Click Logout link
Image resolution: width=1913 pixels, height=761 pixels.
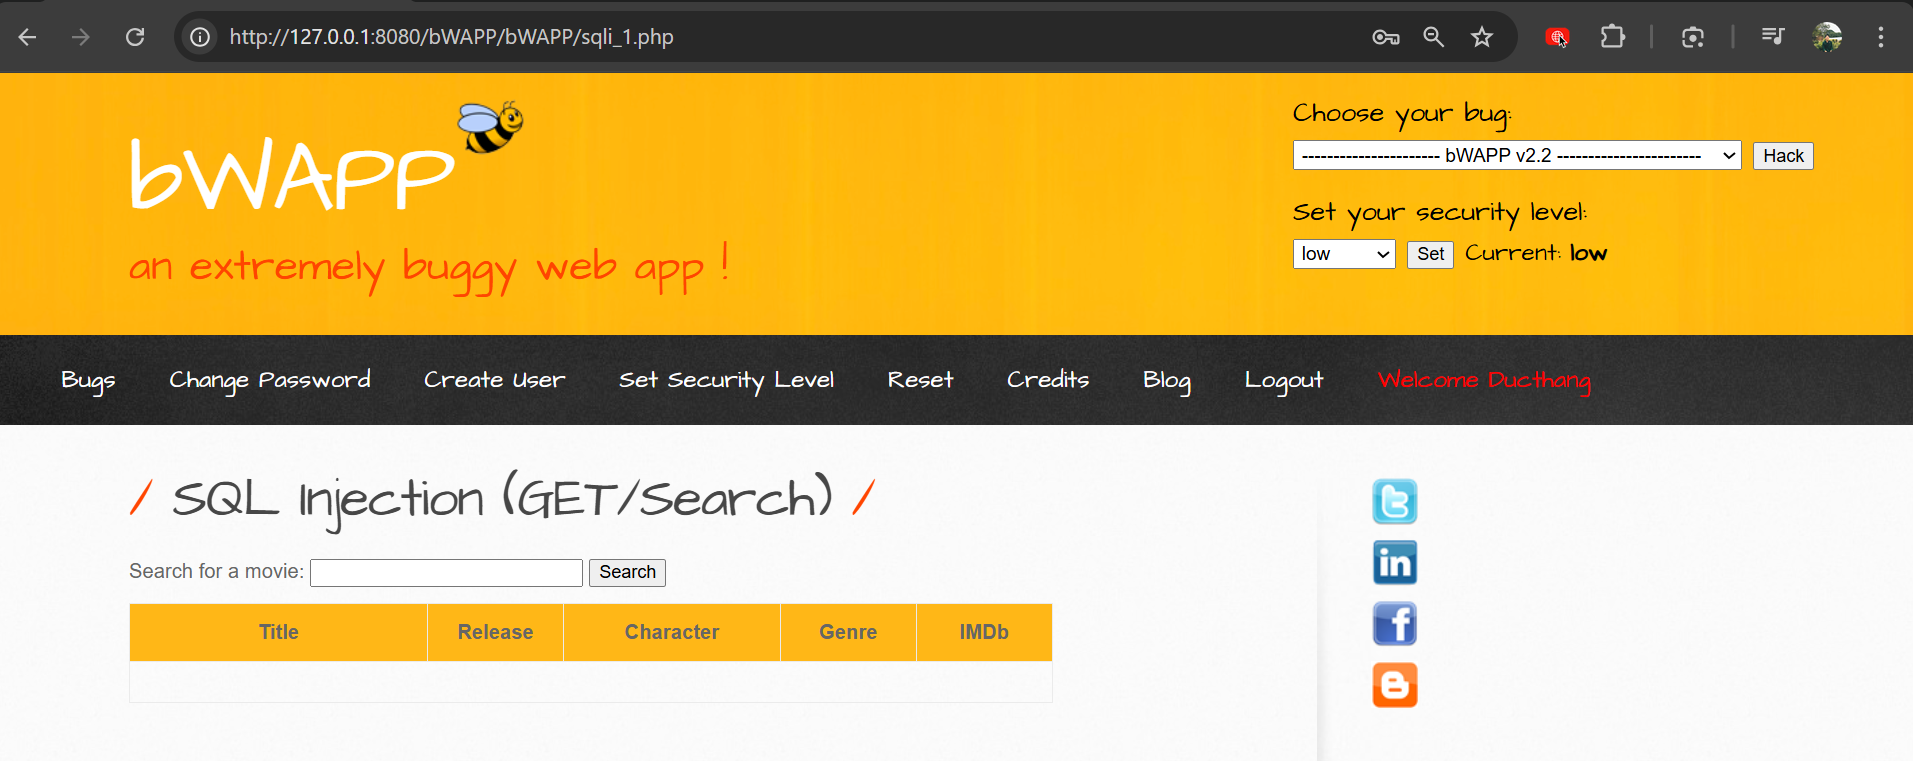tap(1283, 380)
